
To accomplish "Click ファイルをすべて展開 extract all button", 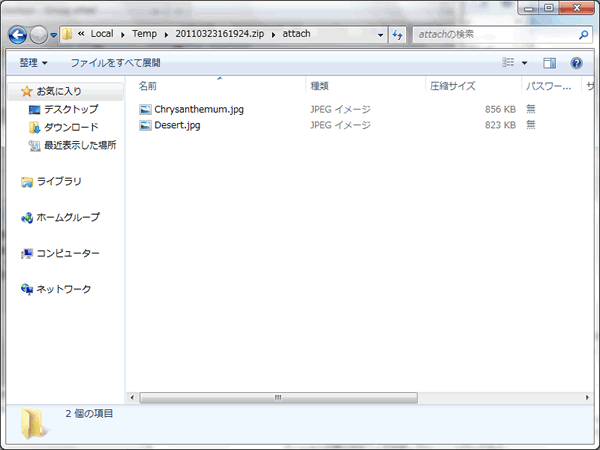I will tap(115, 63).
